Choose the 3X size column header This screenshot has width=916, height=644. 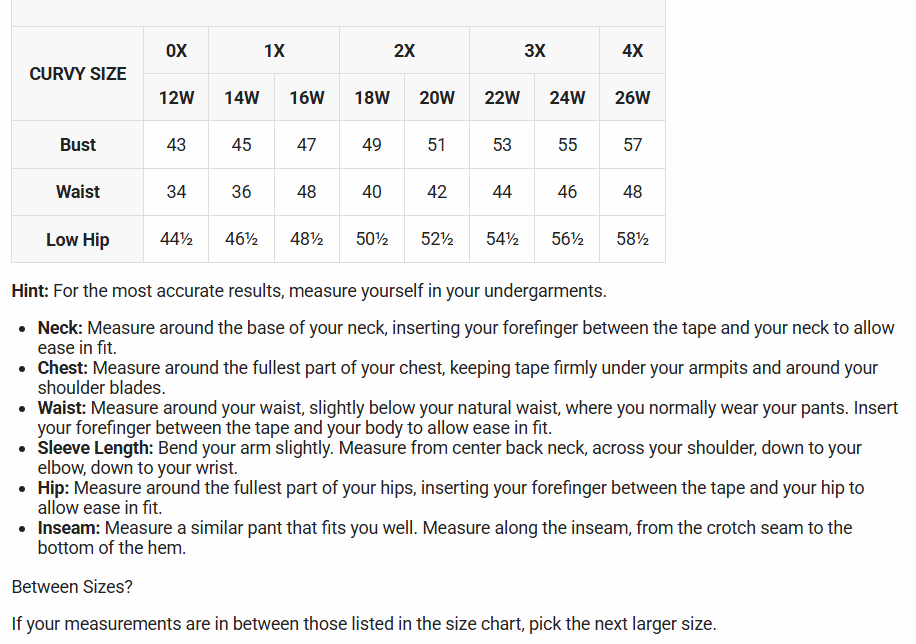click(x=535, y=51)
